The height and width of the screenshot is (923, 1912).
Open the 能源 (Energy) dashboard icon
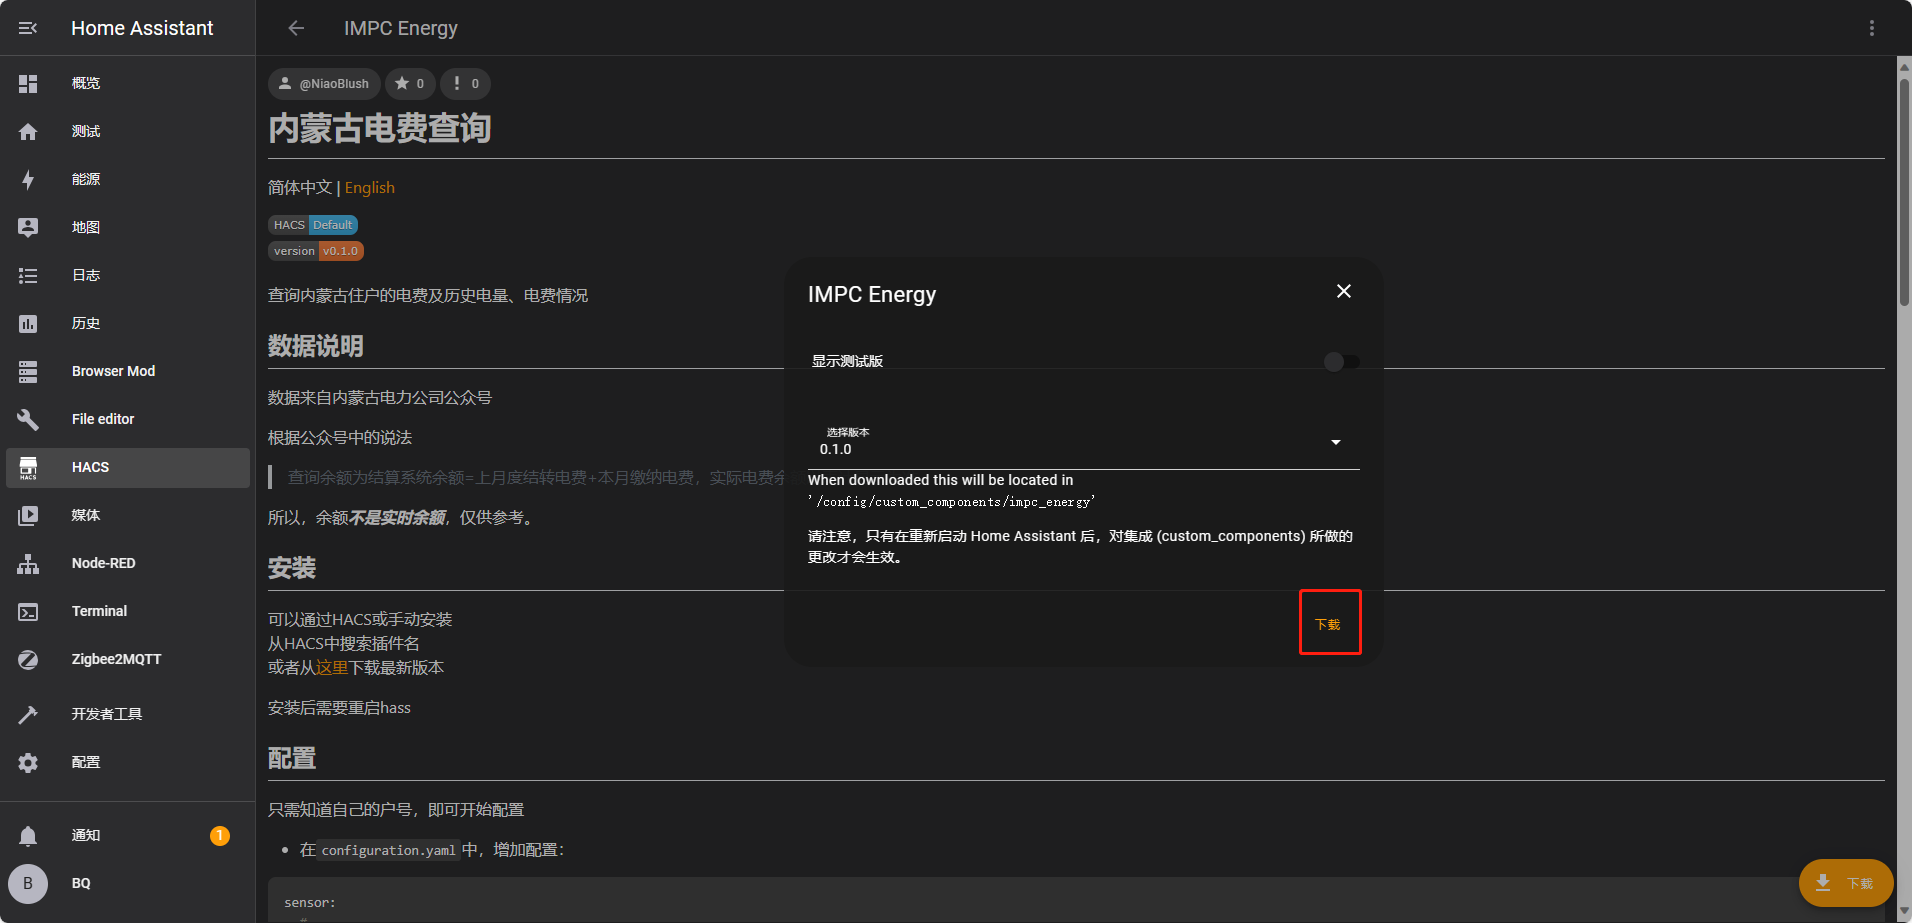pyautogui.click(x=28, y=179)
